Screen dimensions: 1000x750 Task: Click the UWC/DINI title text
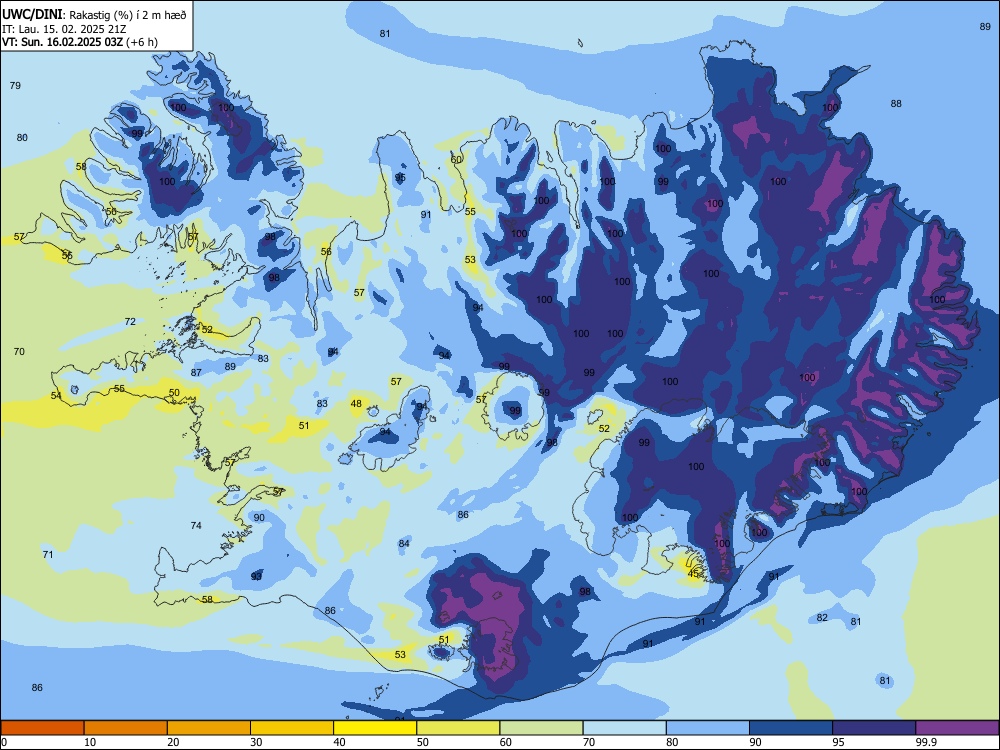[32, 15]
